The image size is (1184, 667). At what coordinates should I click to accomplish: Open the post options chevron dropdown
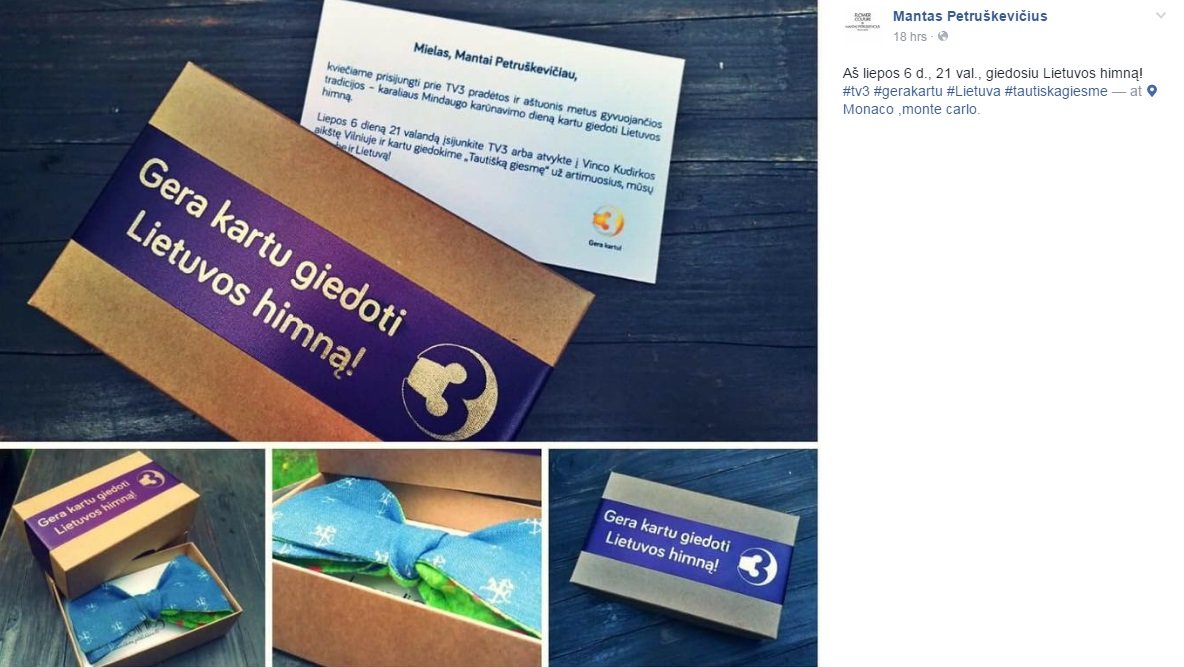click(x=1160, y=15)
